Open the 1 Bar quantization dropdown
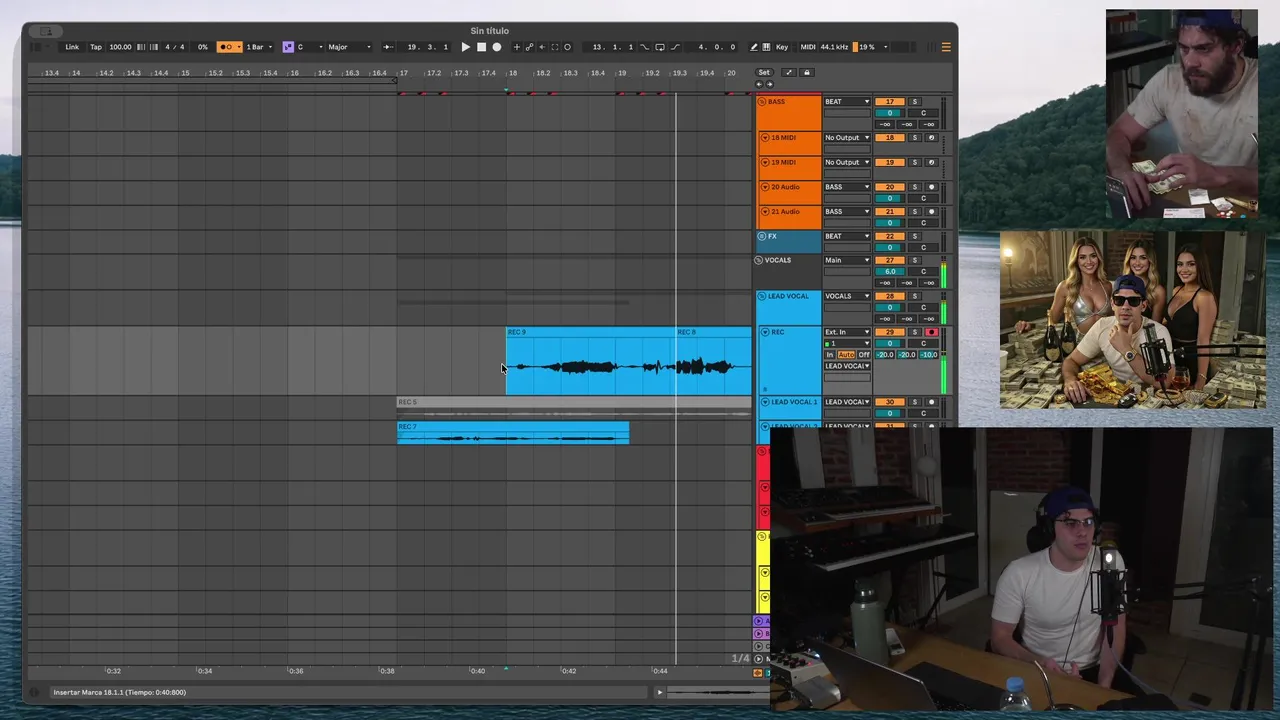The image size is (1280, 720). (x=259, y=47)
